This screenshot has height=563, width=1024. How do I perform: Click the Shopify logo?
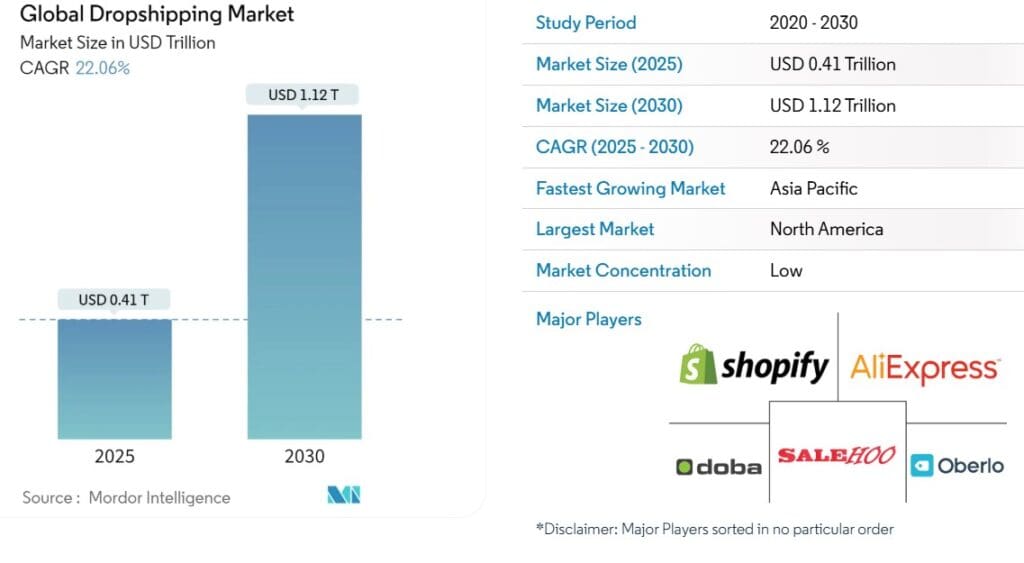click(754, 366)
